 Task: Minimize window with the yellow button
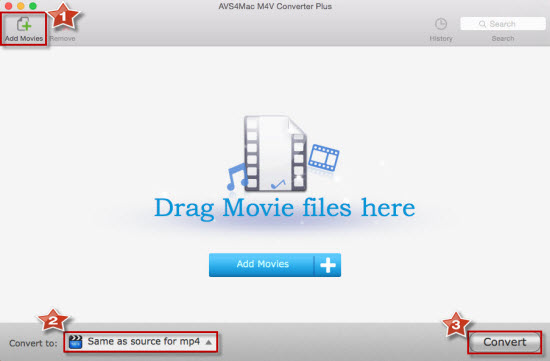21,6
